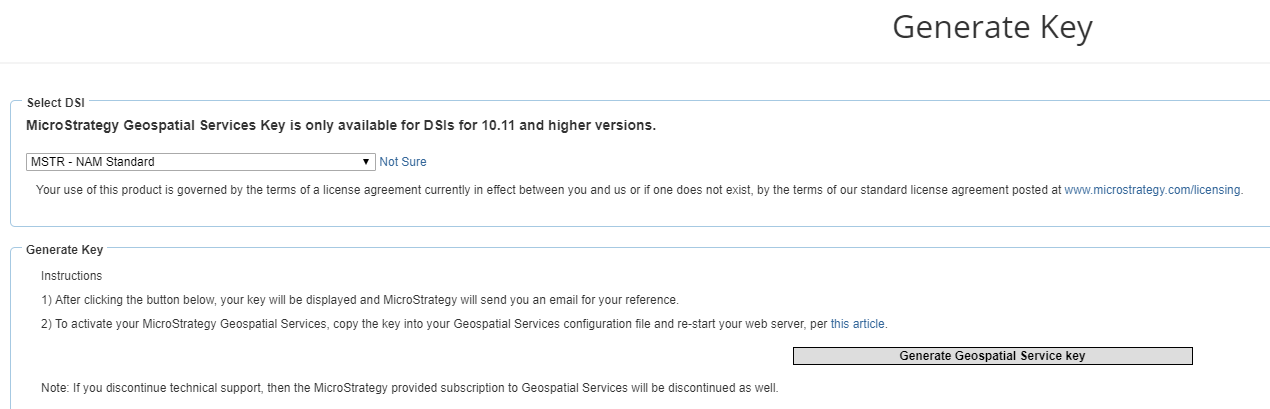Click the Generate Key section legend
1270x409 pixels.
point(64,250)
